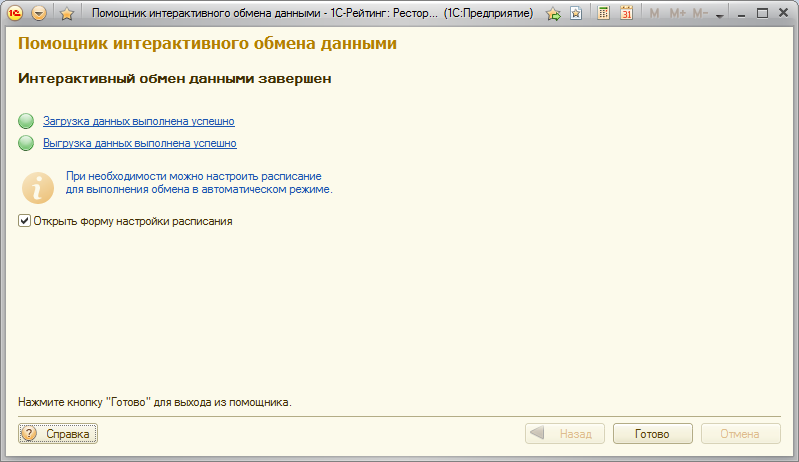Click the page with star icon
Image resolution: width=799 pixels, height=462 pixels.
(576, 13)
